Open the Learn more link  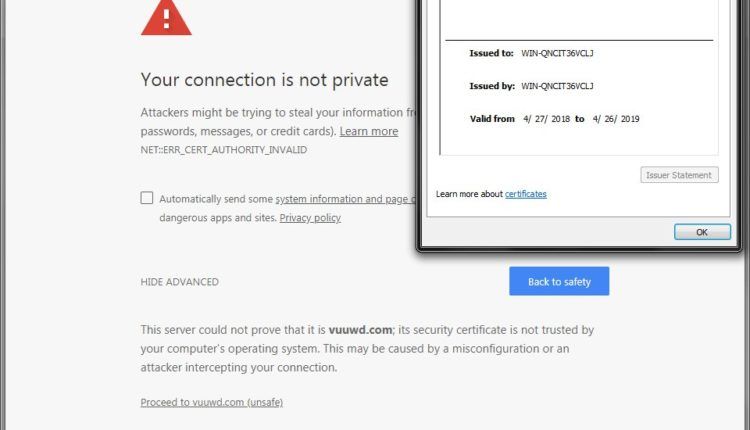[x=369, y=131]
